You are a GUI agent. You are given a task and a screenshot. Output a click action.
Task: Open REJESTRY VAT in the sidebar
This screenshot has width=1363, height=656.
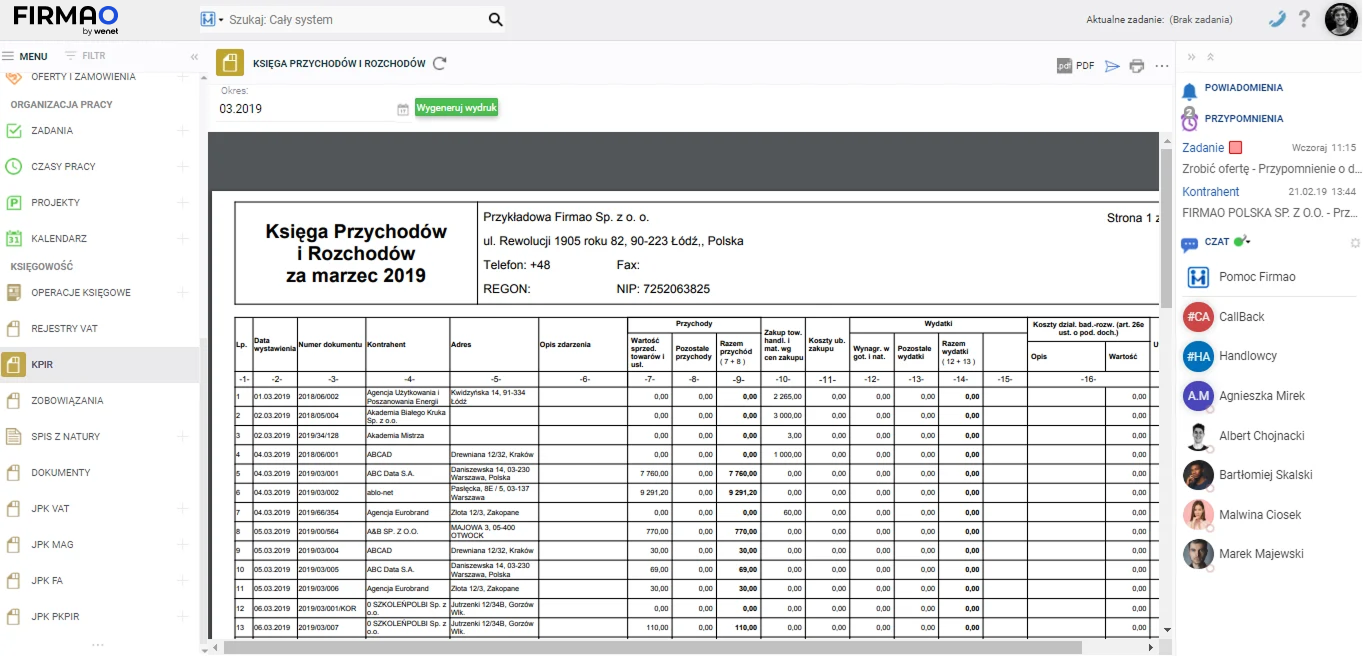tap(64, 329)
